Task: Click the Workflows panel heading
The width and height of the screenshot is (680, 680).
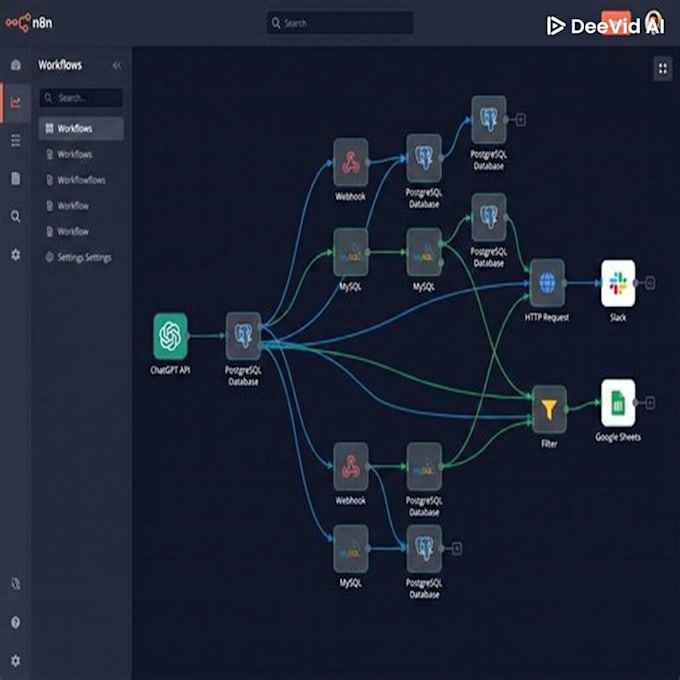Action: coord(60,65)
